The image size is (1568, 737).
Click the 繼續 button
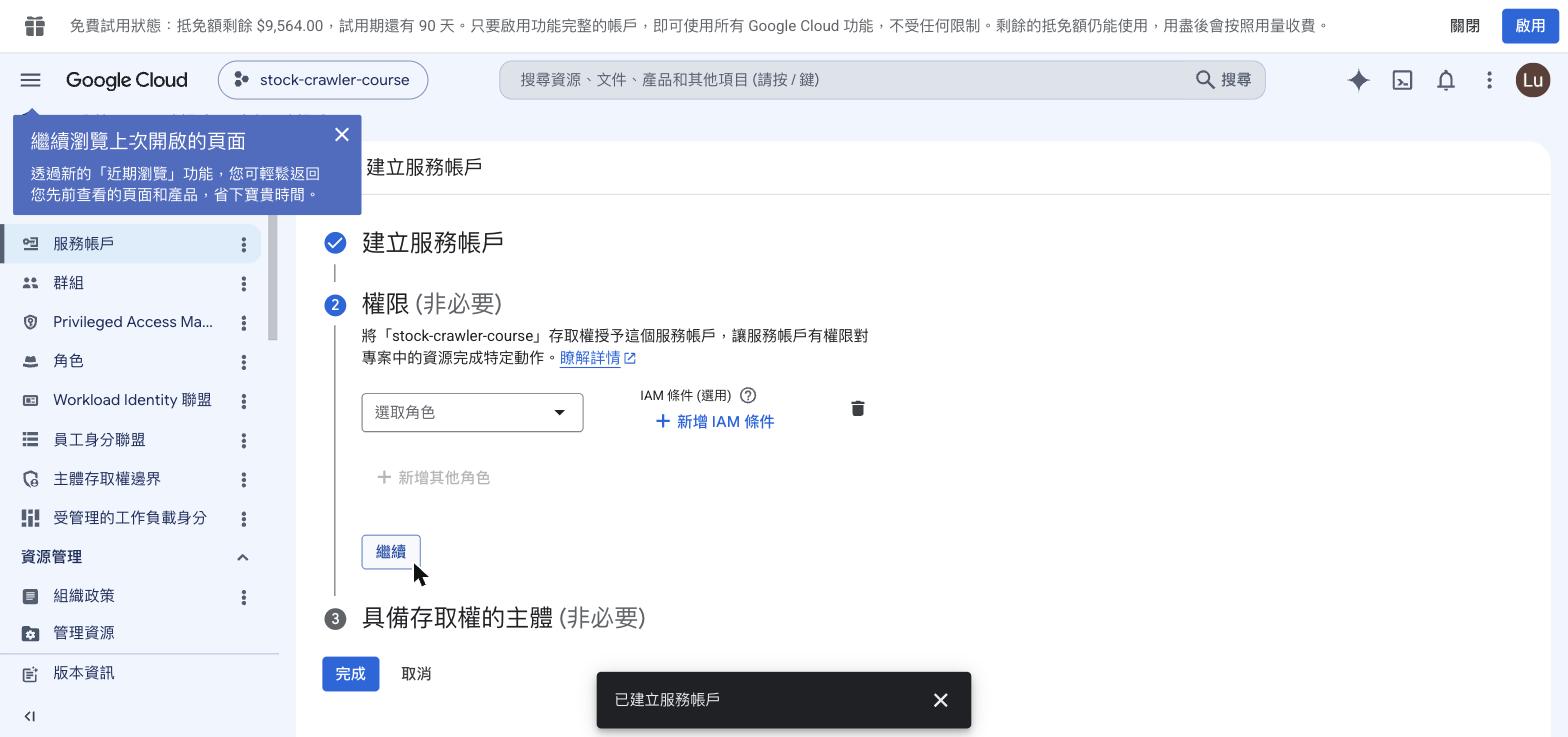point(391,552)
